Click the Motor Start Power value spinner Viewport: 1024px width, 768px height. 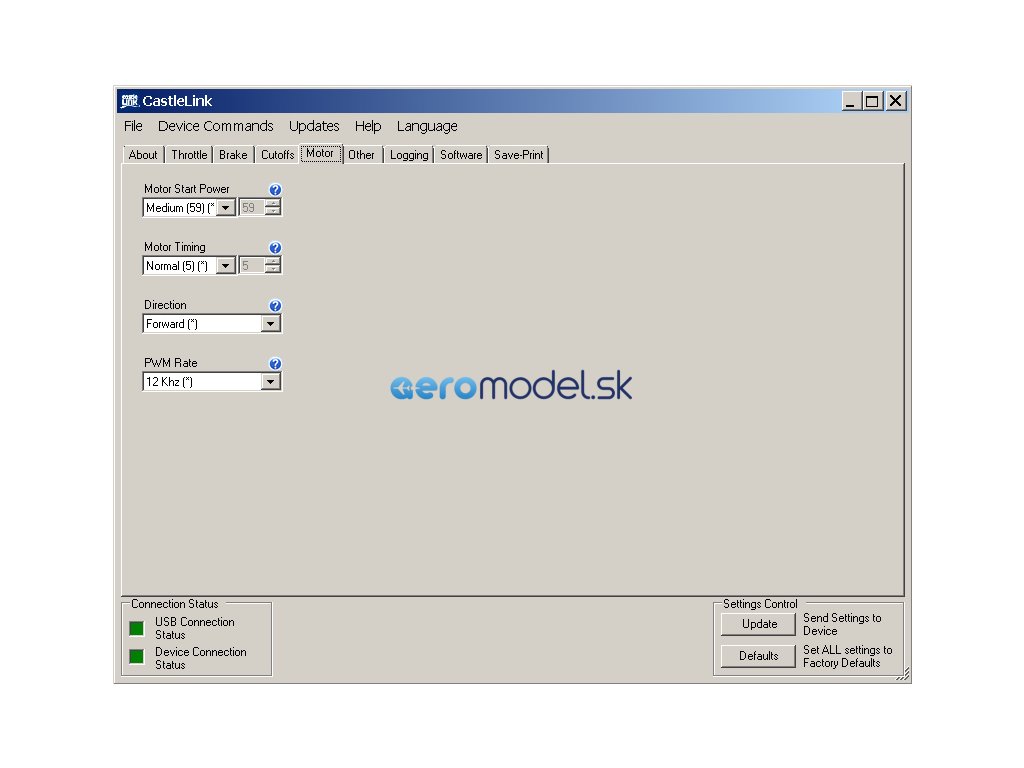273,208
